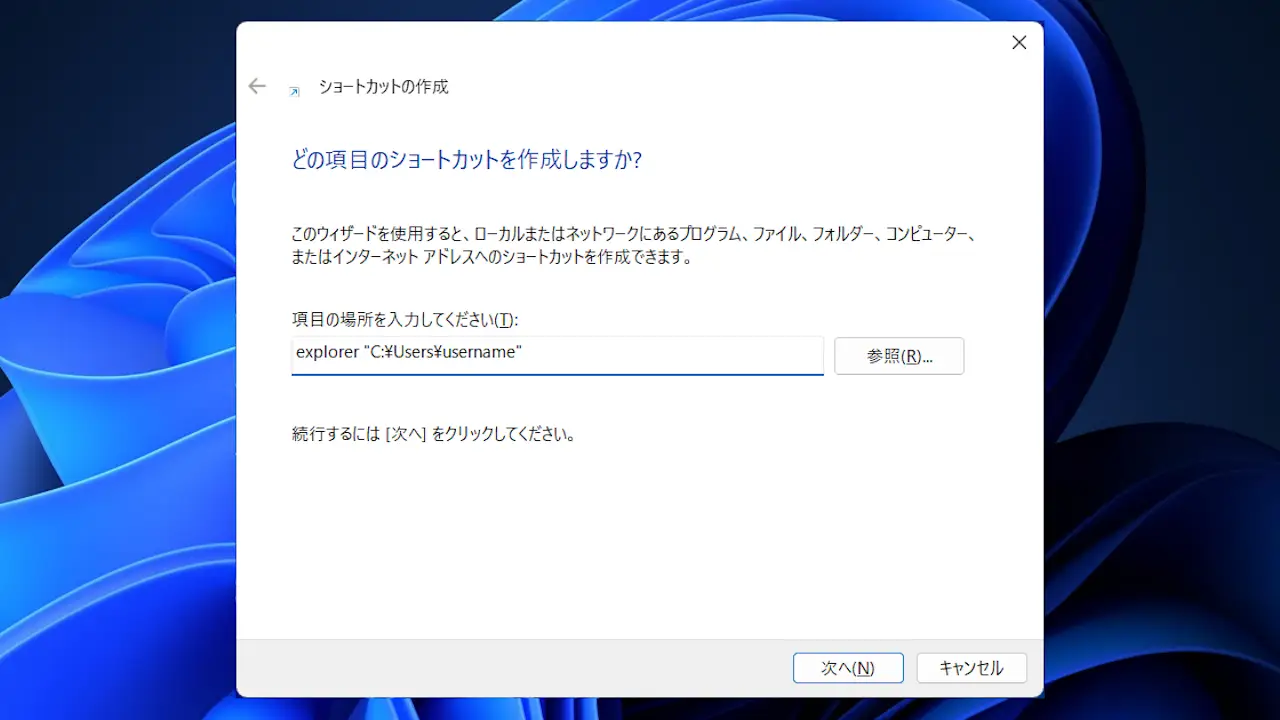Click the word "explorer" in the location field
This screenshot has width=1280, height=720.
coord(325,353)
